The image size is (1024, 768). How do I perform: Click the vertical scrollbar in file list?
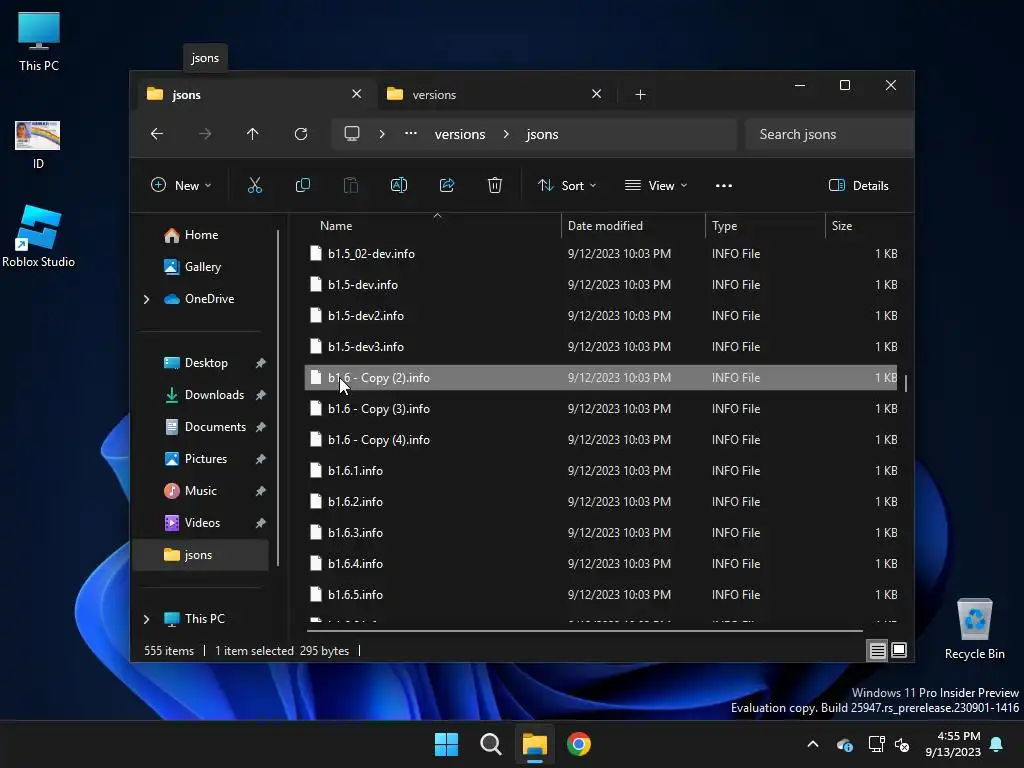(906, 383)
